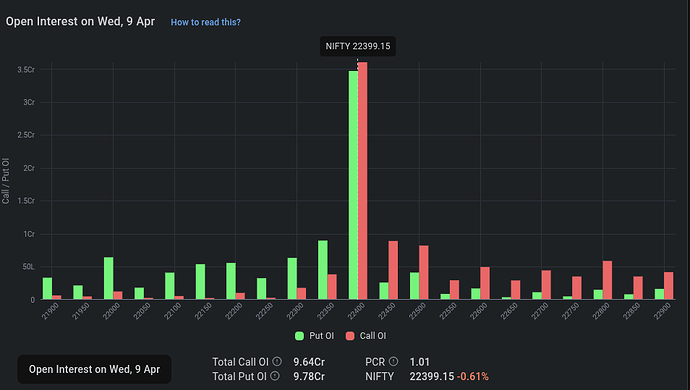Click the 'Open Interest on Wed, 9 Apr' heading
Viewport: 690px width, 390px height.
(80, 22)
